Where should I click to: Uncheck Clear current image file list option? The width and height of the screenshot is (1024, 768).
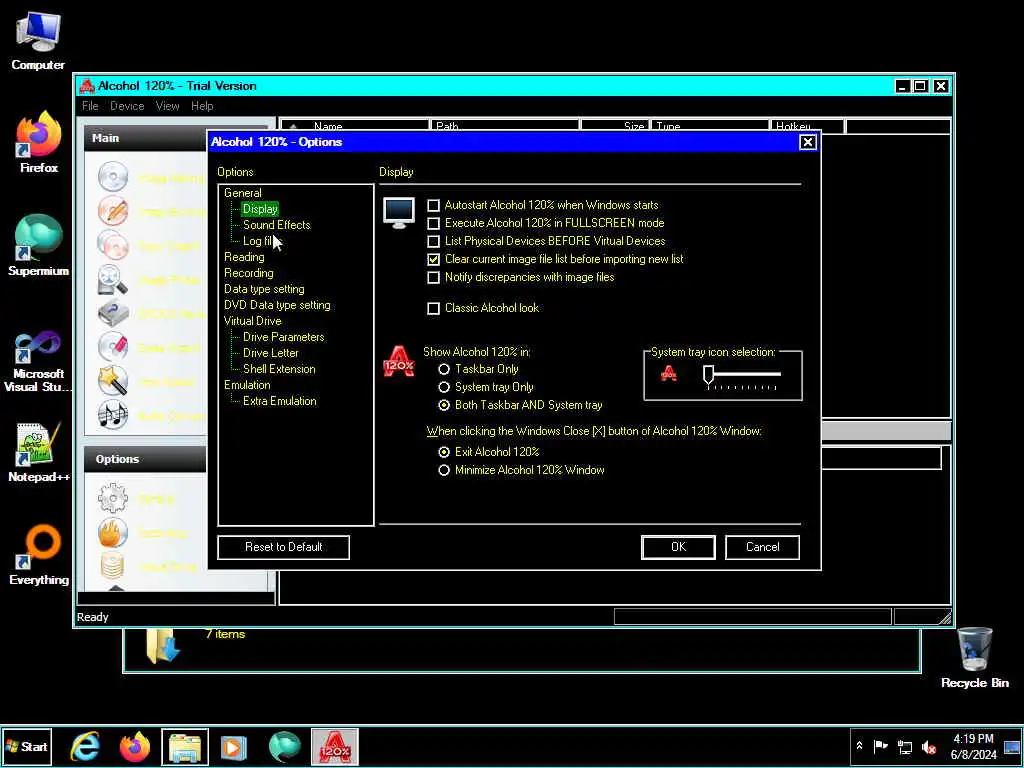(434, 259)
